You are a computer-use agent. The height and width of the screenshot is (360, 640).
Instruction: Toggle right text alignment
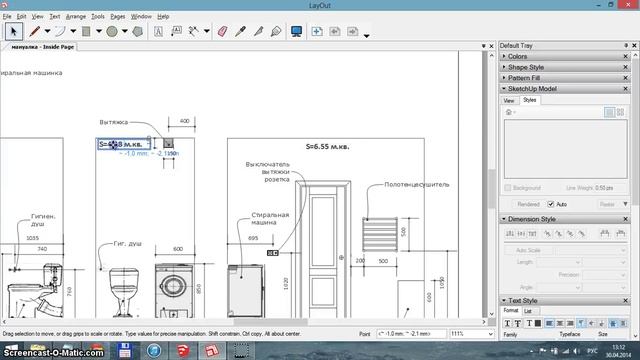click(570, 323)
